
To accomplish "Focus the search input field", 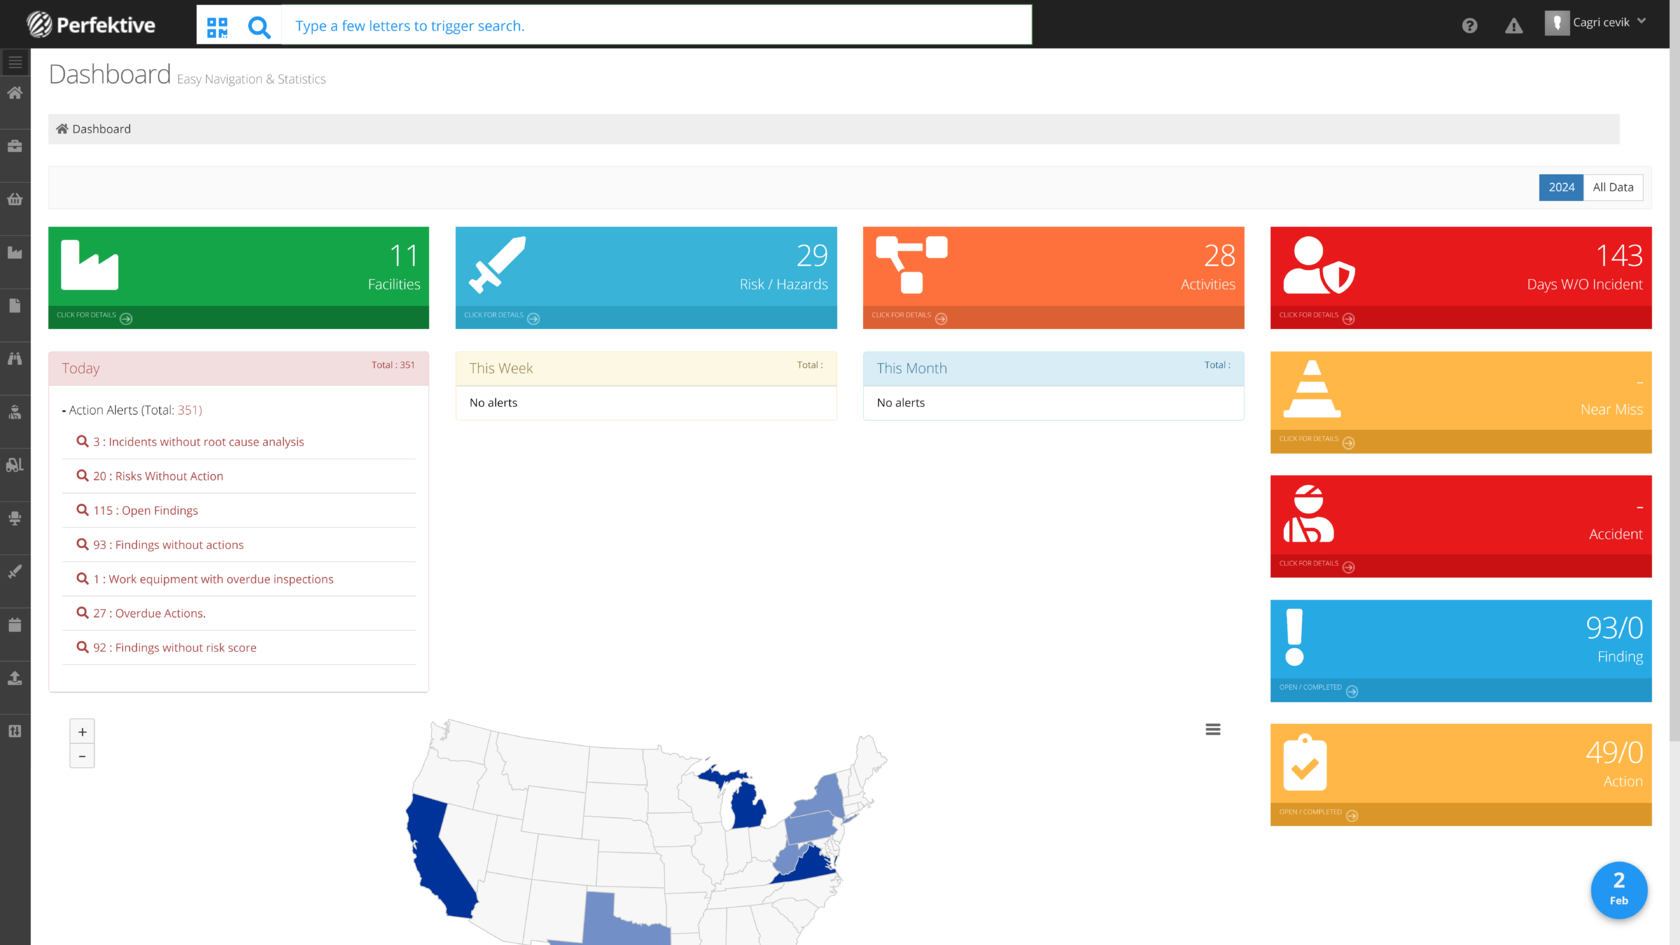I will coord(656,25).
